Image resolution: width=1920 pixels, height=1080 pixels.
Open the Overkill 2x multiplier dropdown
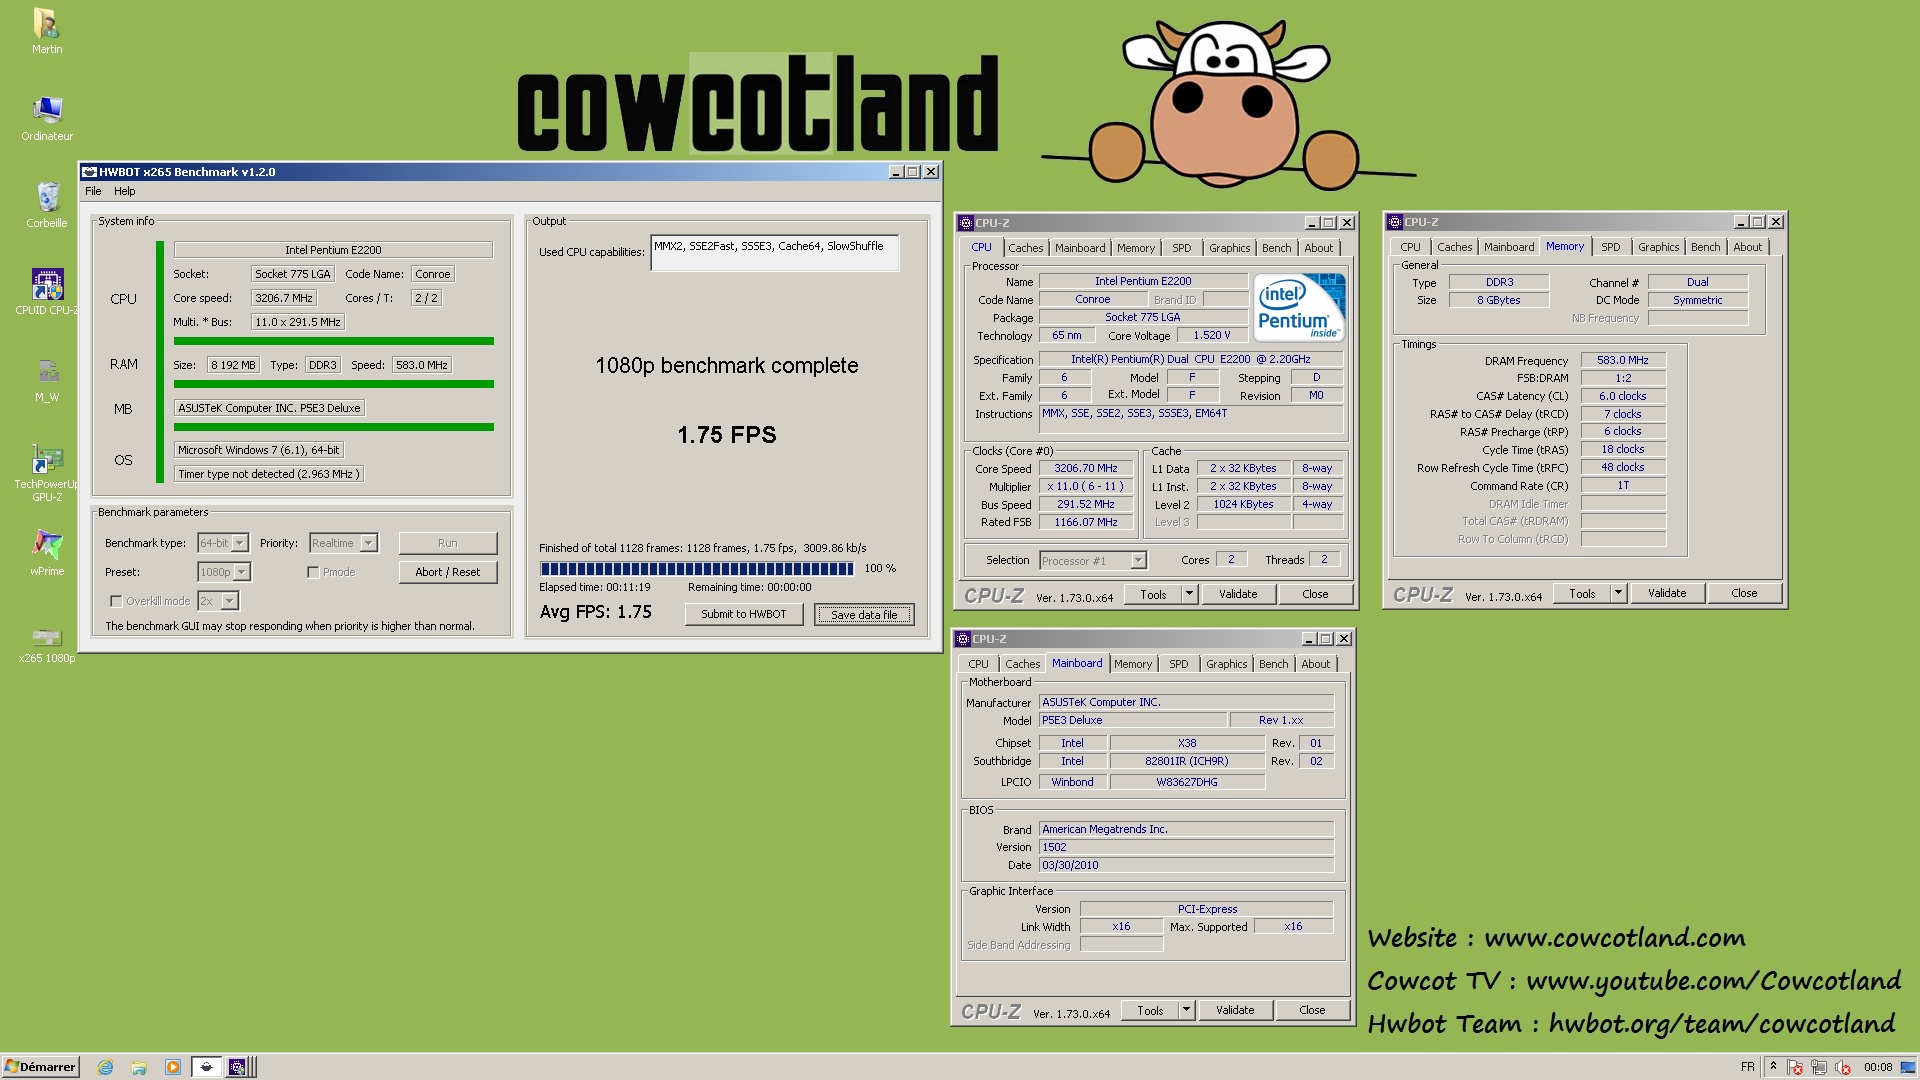[x=230, y=601]
